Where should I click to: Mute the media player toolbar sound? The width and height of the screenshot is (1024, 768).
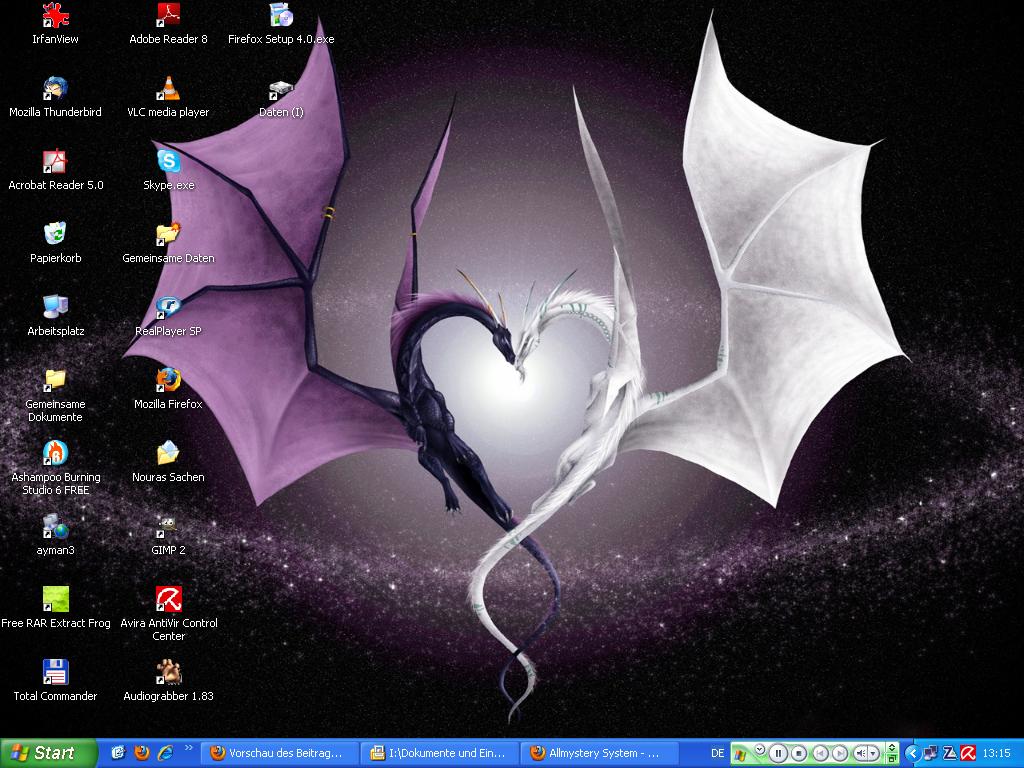[x=860, y=753]
